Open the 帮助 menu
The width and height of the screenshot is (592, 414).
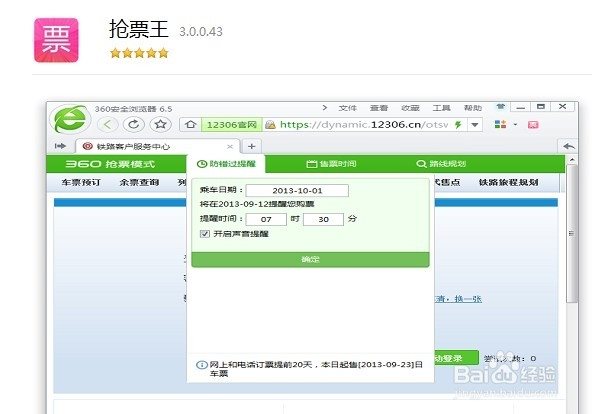point(473,108)
